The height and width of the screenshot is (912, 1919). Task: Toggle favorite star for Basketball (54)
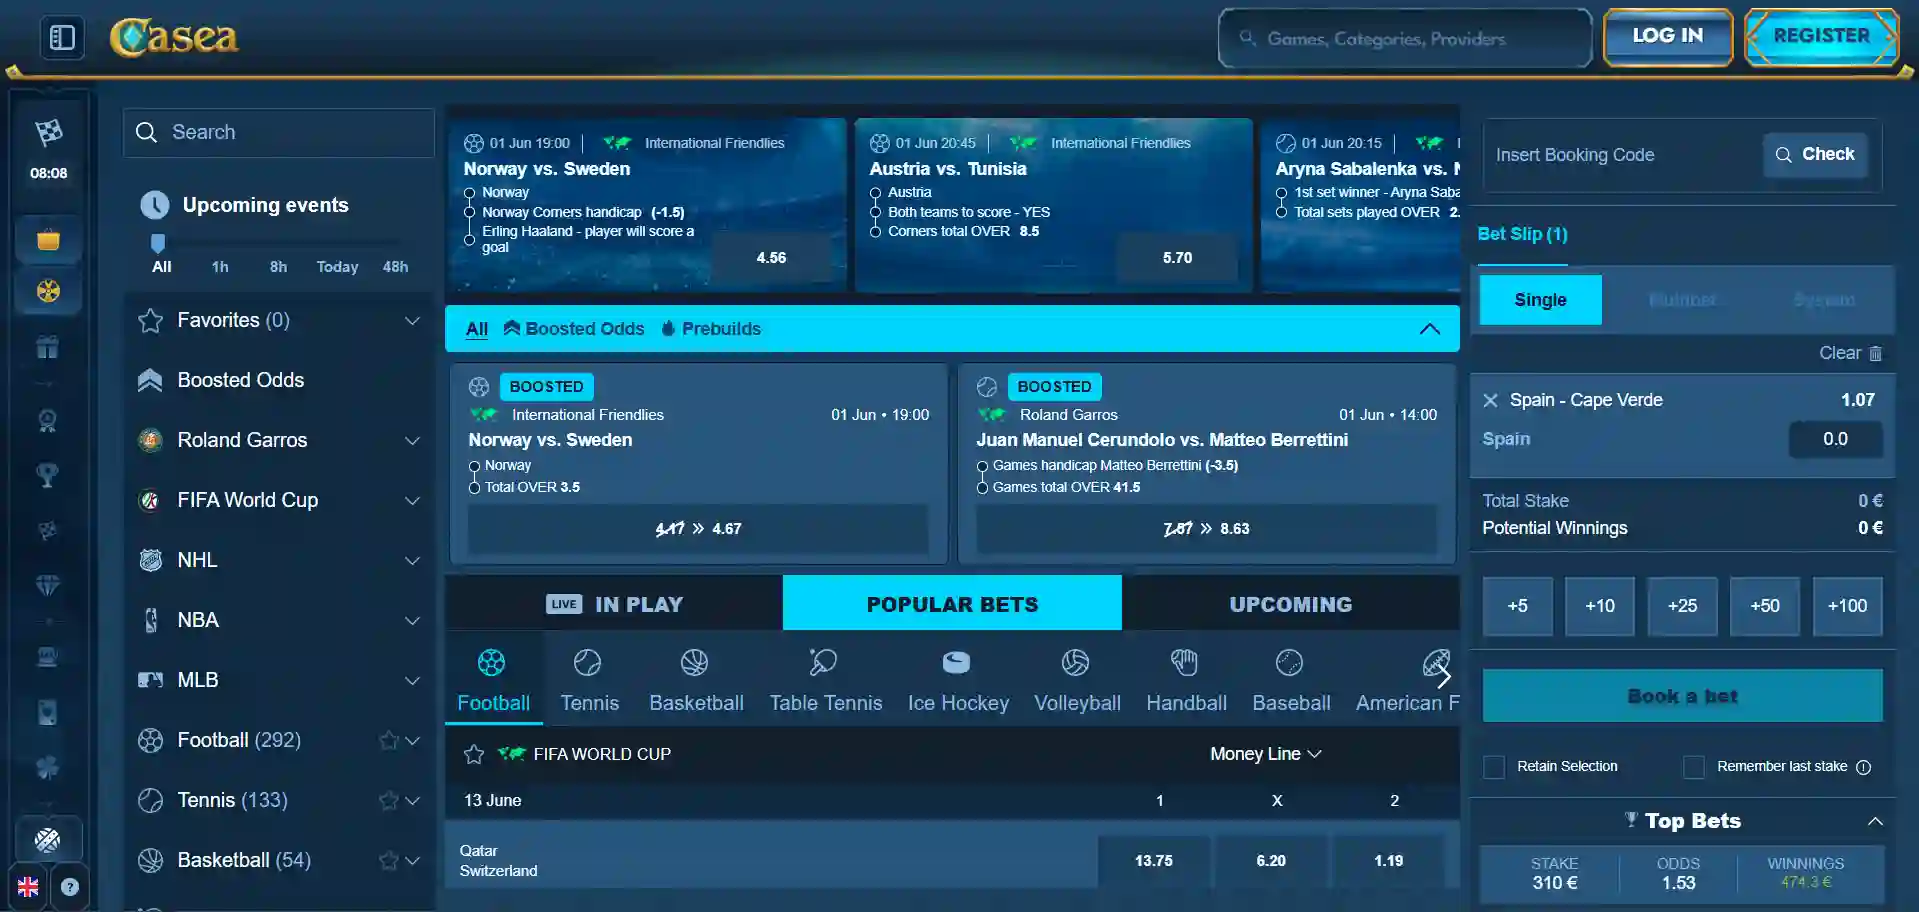point(389,860)
